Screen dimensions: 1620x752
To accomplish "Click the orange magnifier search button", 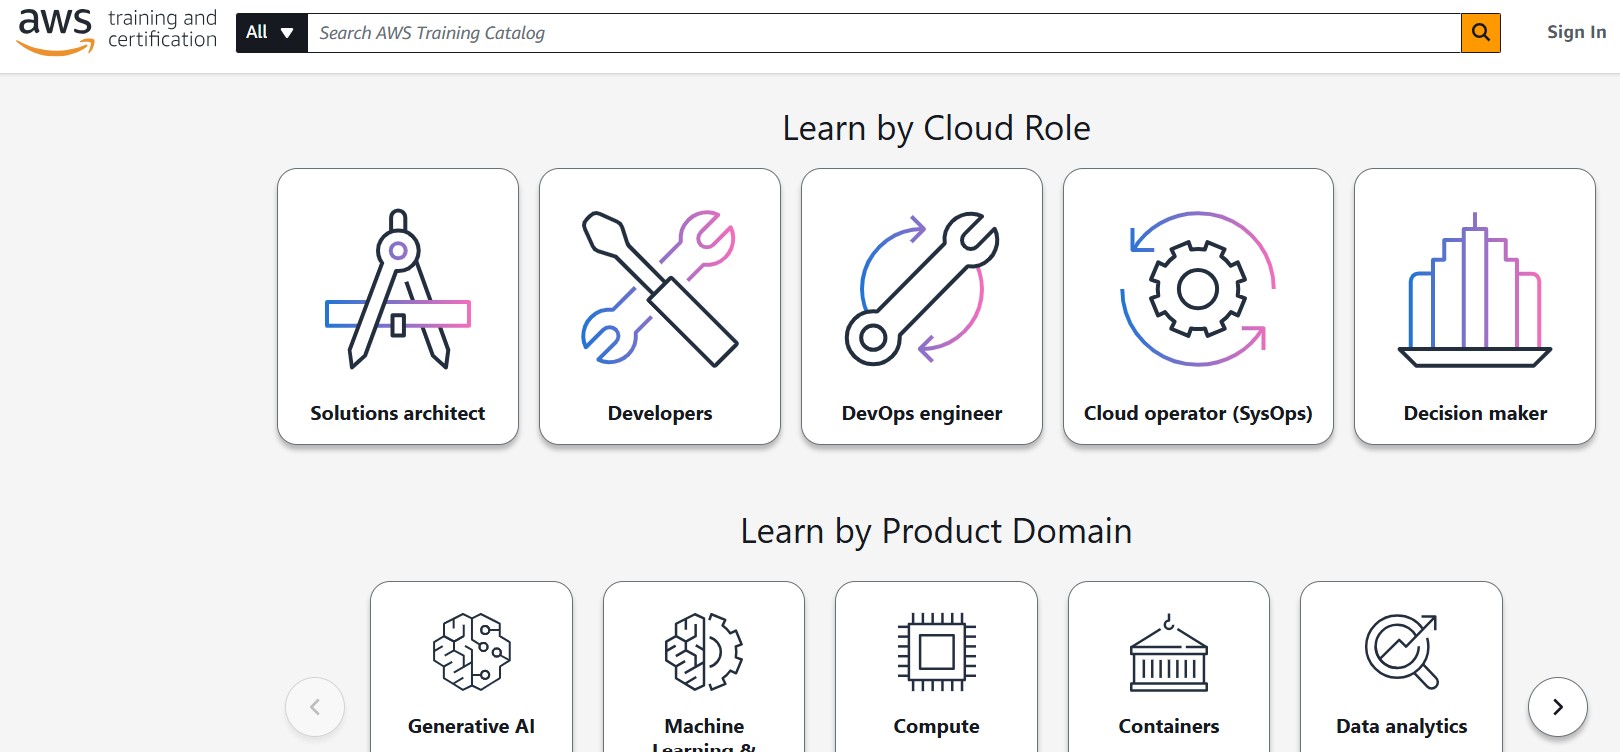I will [x=1481, y=33].
